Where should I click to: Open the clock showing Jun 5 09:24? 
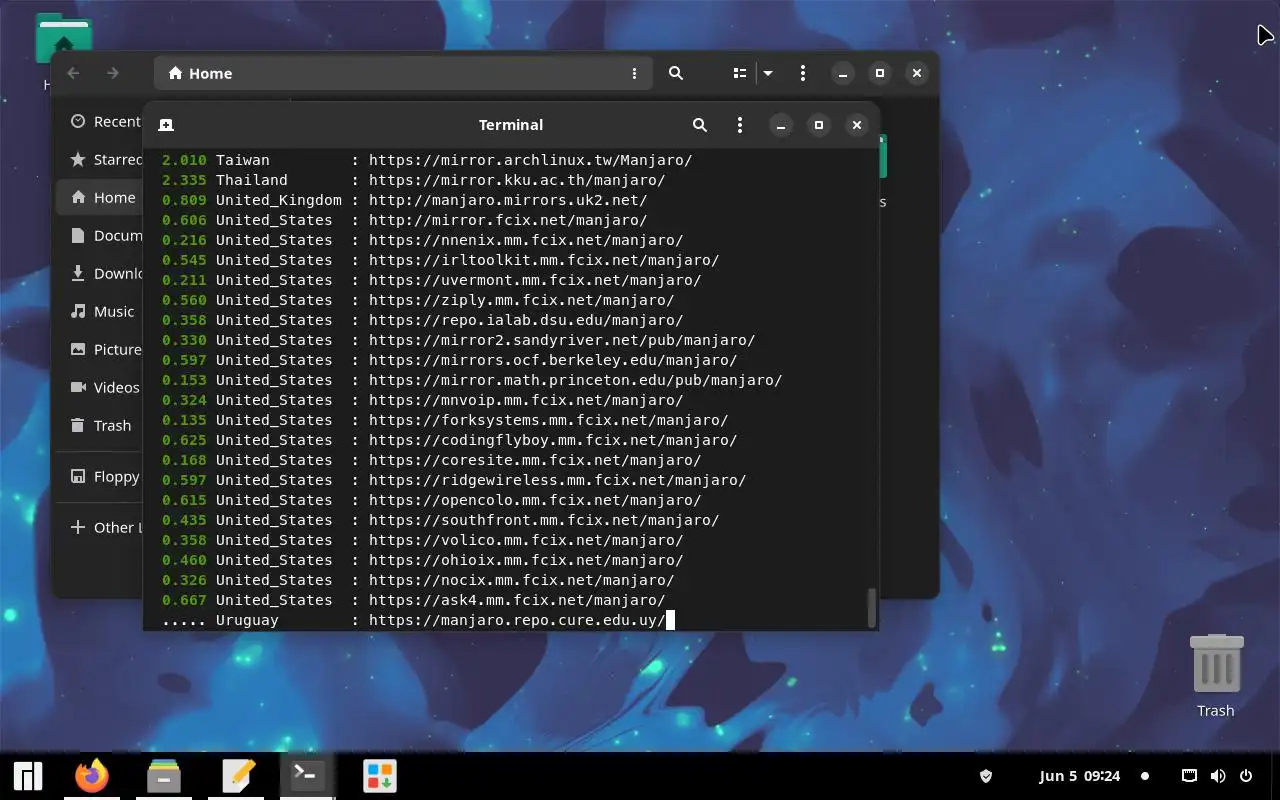coord(1080,776)
